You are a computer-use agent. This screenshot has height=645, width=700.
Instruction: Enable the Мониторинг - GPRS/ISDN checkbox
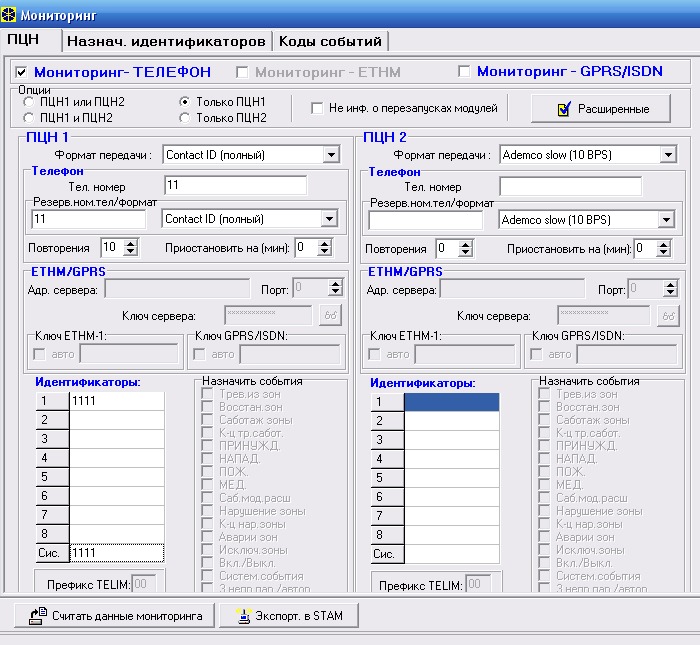(x=463, y=72)
